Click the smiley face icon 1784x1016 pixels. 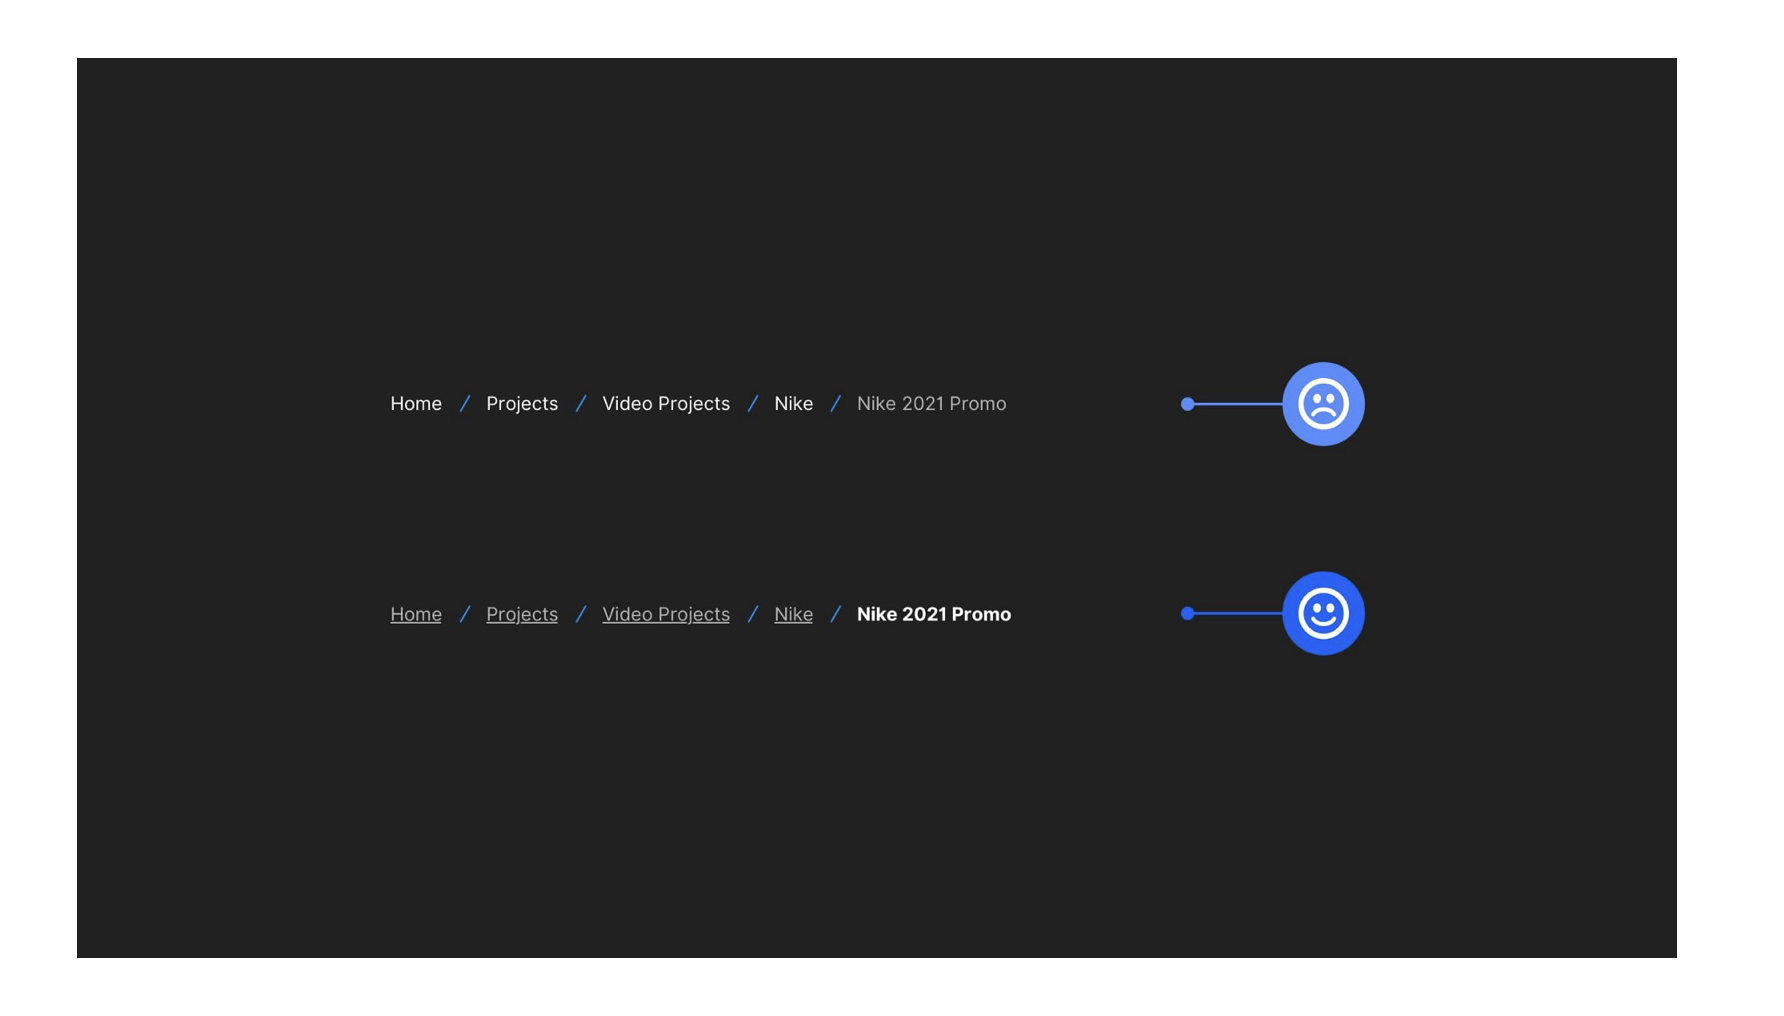(x=1322, y=613)
